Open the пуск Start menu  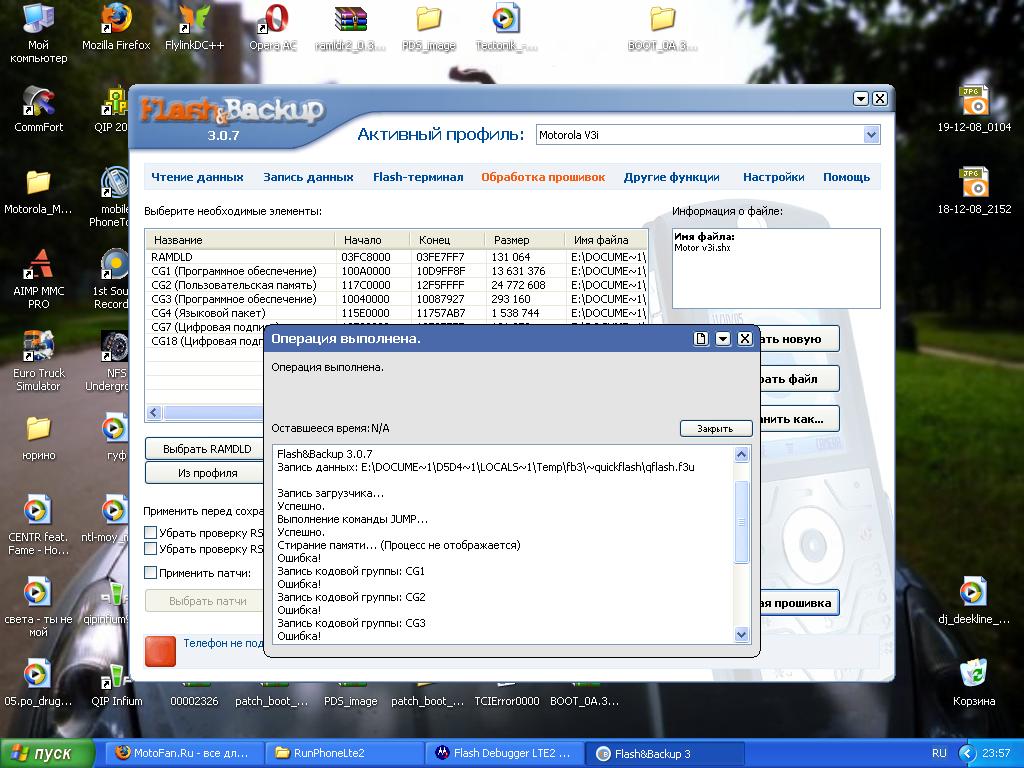(x=47, y=754)
